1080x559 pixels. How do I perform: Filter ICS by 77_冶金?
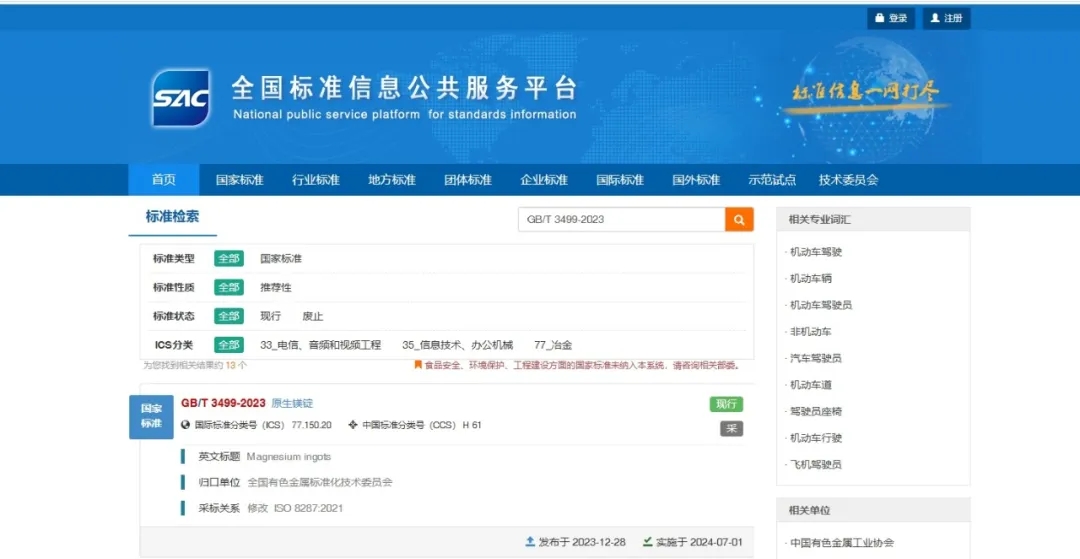click(x=552, y=345)
